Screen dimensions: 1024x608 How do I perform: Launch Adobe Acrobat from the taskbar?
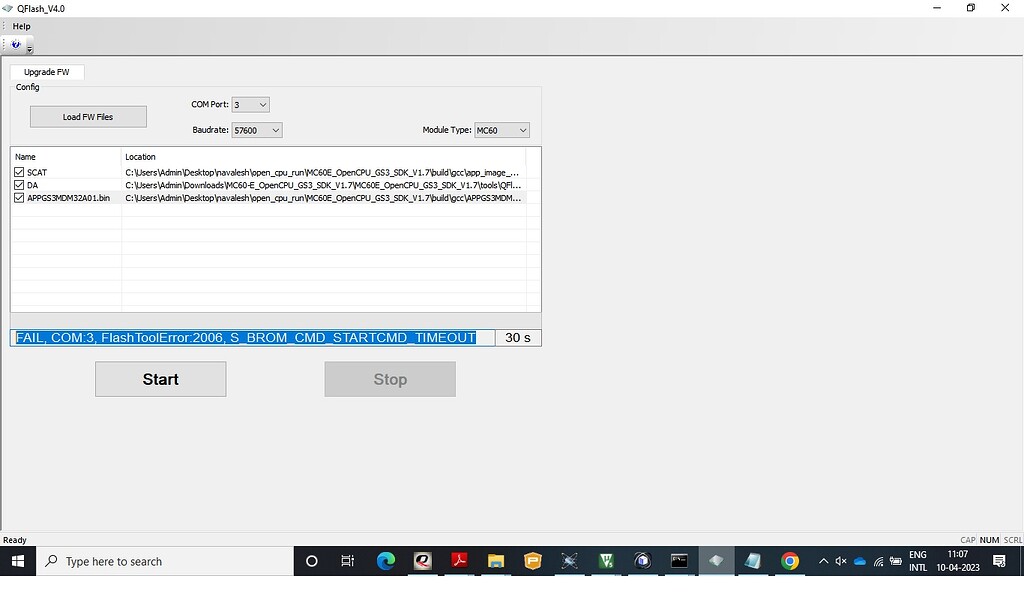point(459,561)
